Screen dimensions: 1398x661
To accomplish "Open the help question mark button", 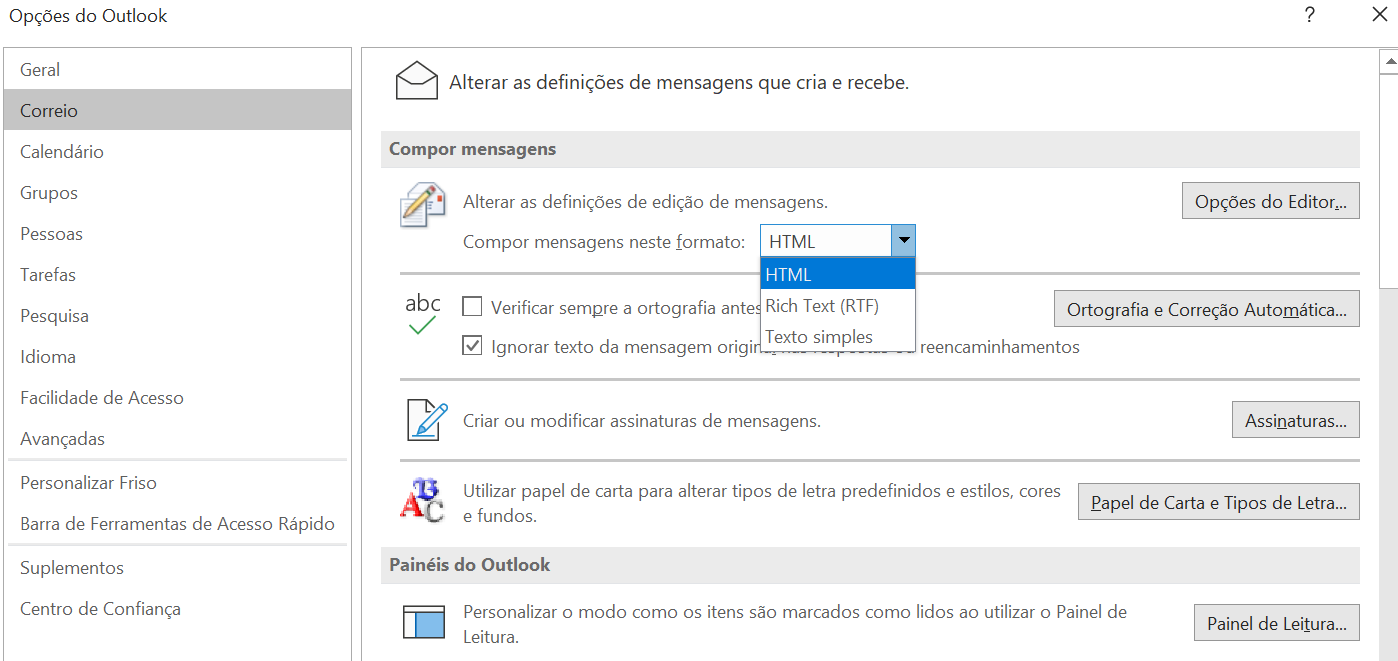I will (1309, 15).
